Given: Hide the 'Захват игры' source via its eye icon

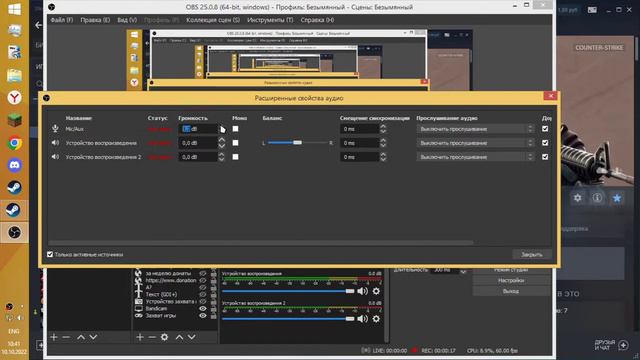Looking at the screenshot, I should [202, 316].
